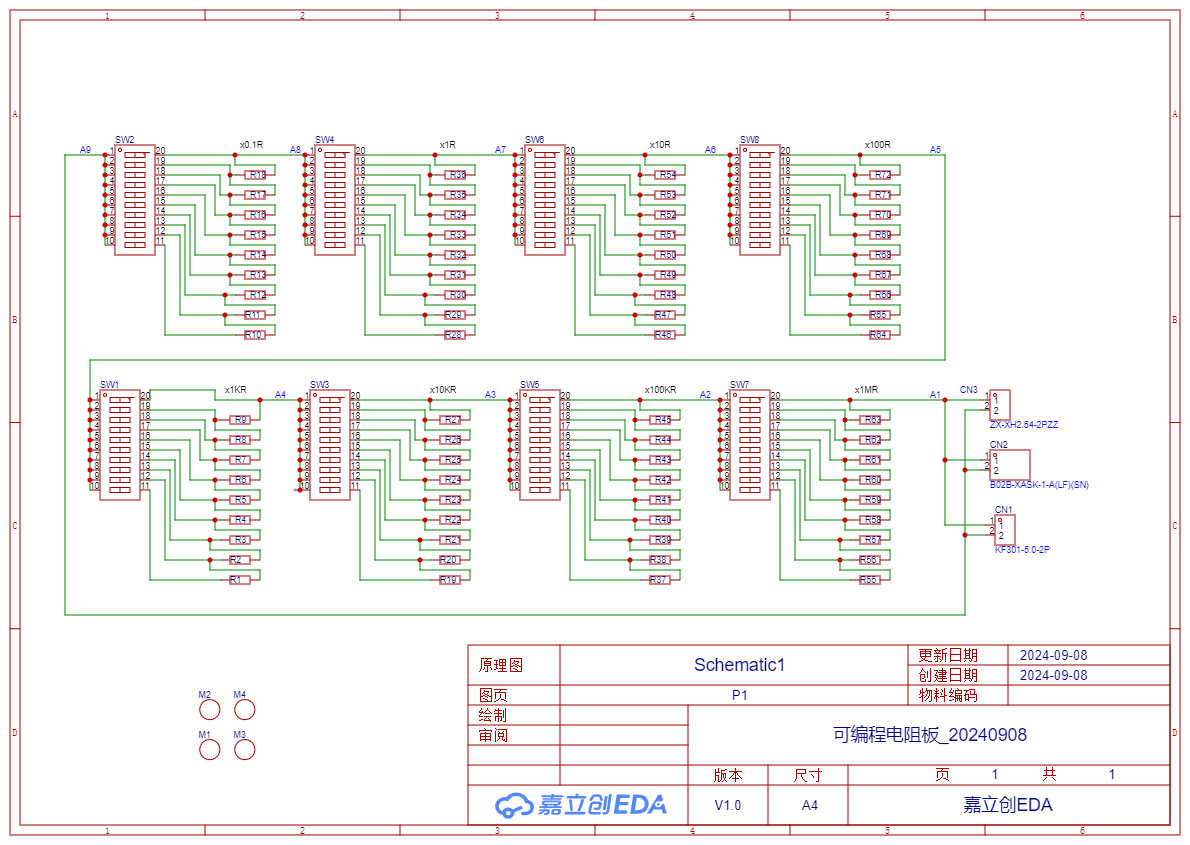Viewport: 1190px width, 845px height.
Task: Select mounting hole M3
Action: (x=244, y=749)
